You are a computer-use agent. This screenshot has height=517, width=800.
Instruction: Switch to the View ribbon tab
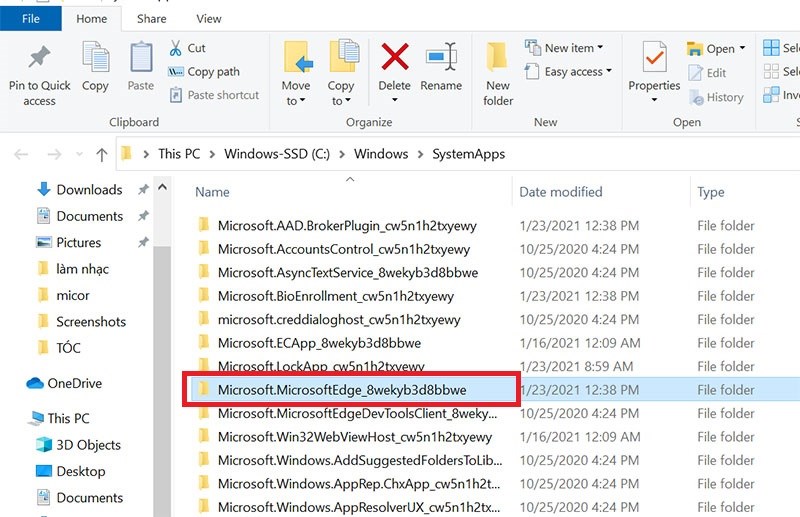click(209, 19)
